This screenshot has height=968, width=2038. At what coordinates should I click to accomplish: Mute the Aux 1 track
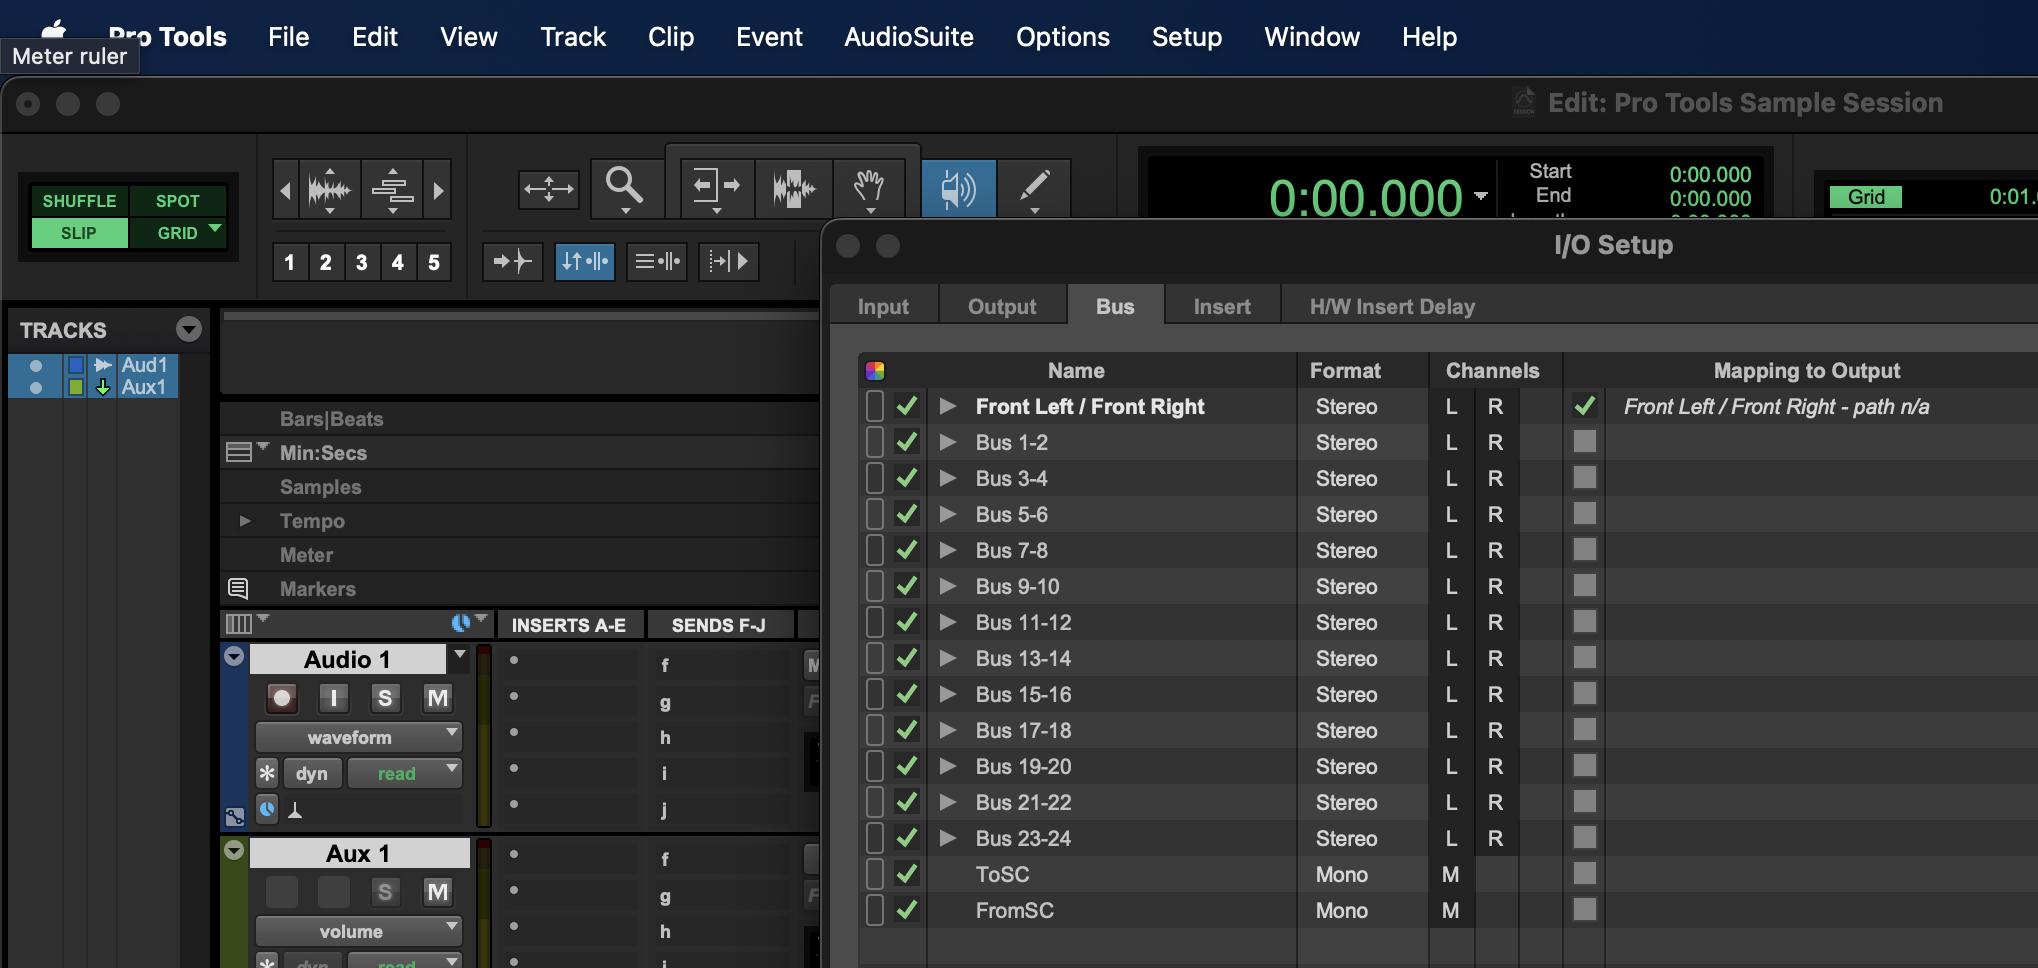click(x=437, y=892)
